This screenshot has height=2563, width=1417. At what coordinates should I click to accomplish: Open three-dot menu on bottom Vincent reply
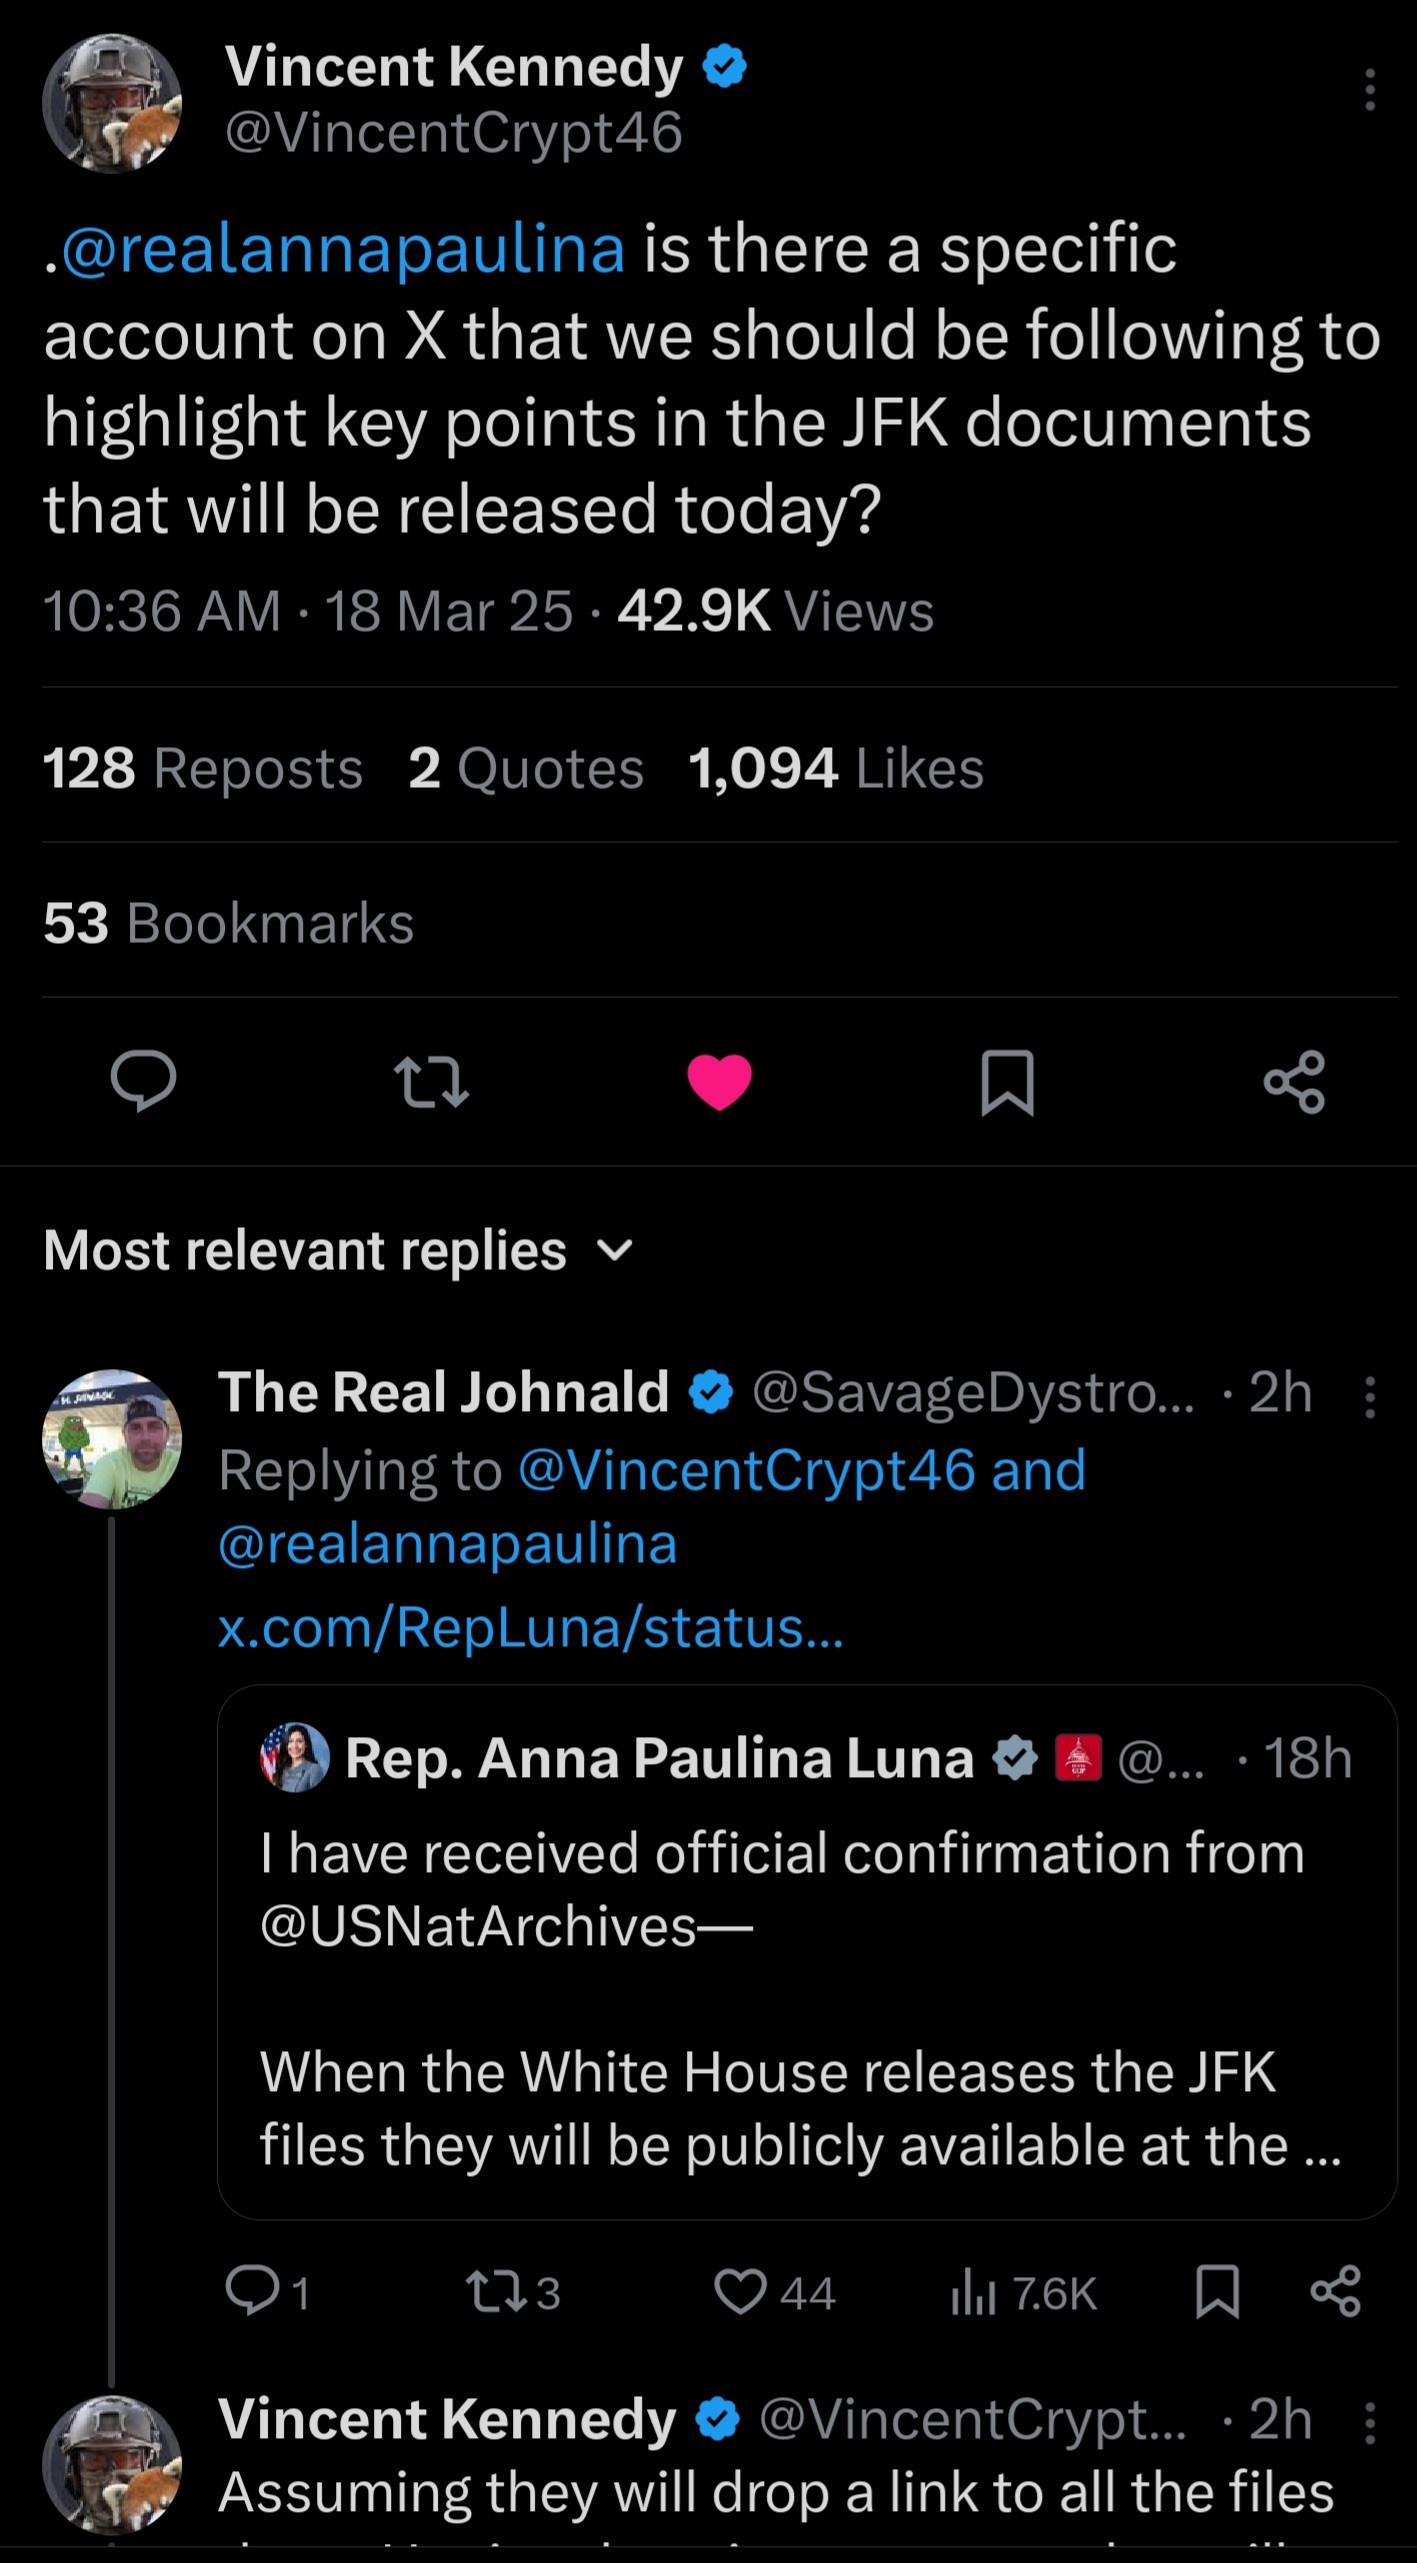(x=1369, y=2424)
